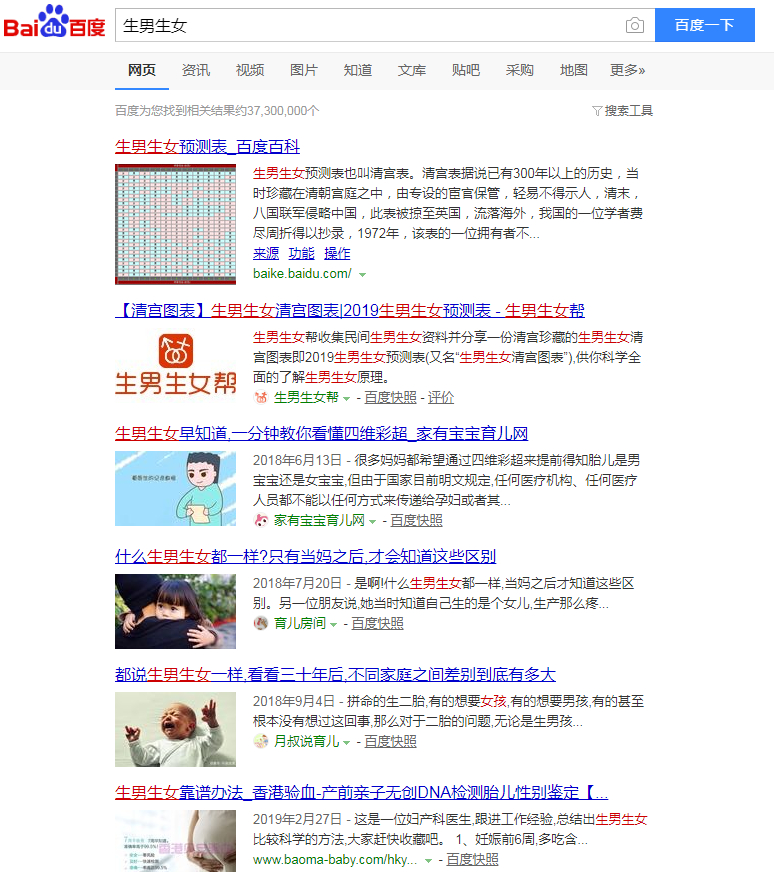Open 百度快照 for 月叔说育儿 result
The height and width of the screenshot is (872, 774).
(x=390, y=741)
